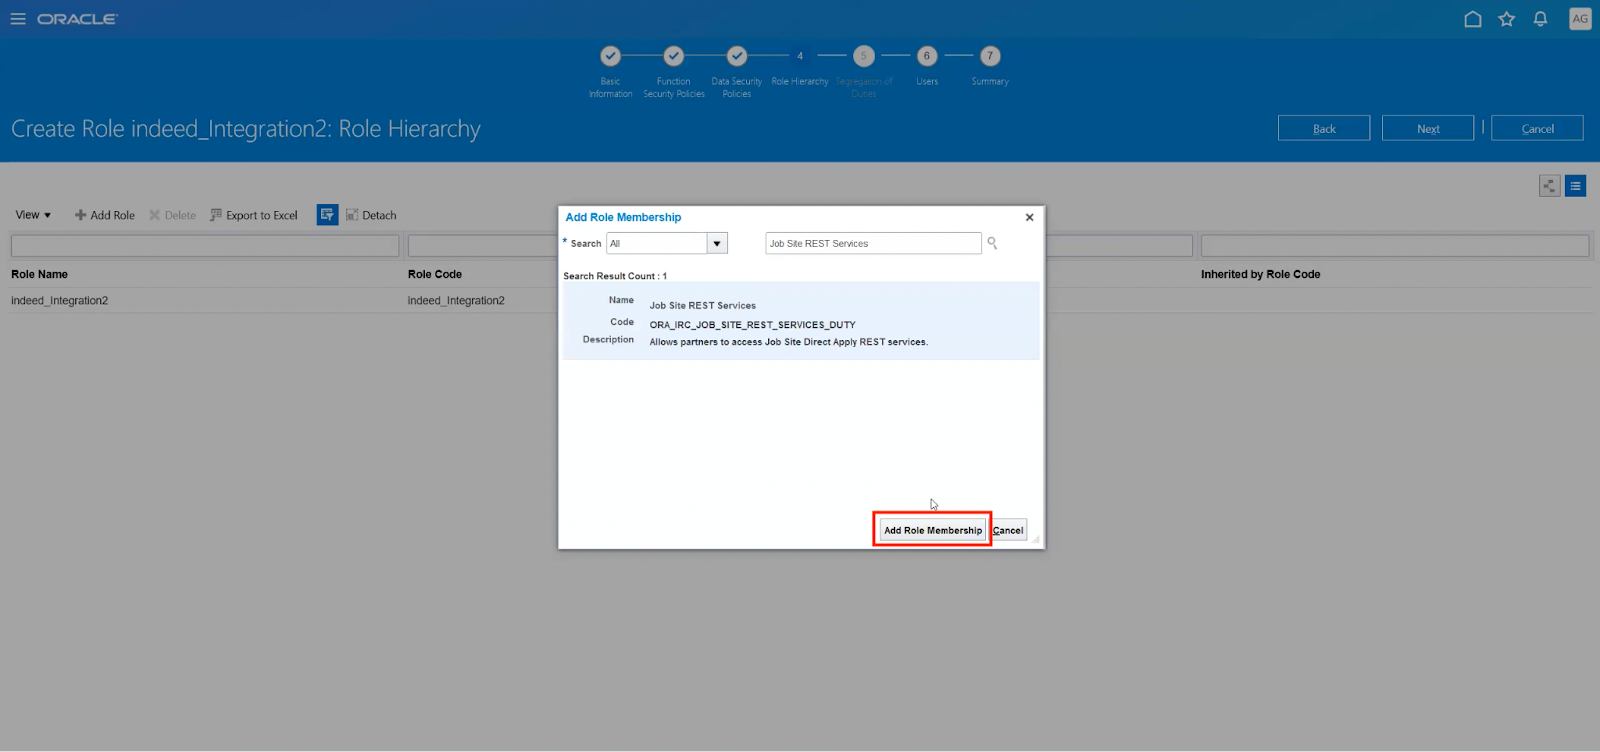Open the notifications bell
Viewport: 1600px width, 752px height.
tap(1541, 19)
